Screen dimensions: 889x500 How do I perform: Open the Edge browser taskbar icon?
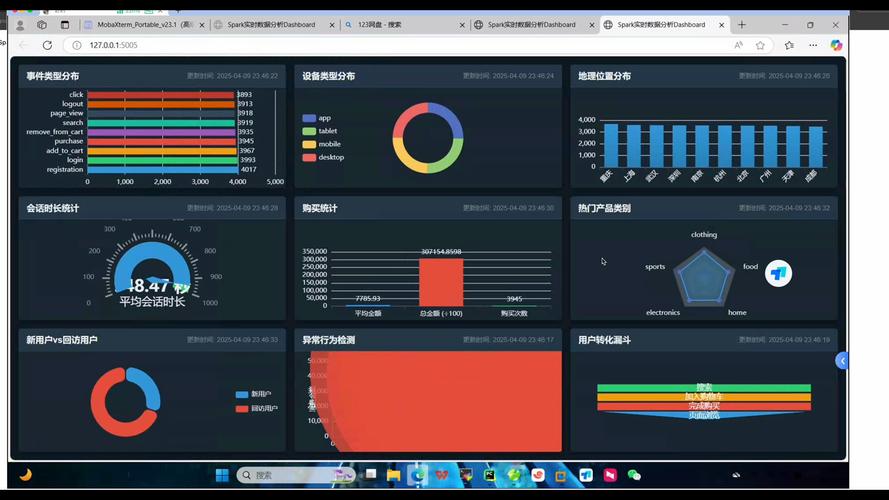pos(418,475)
